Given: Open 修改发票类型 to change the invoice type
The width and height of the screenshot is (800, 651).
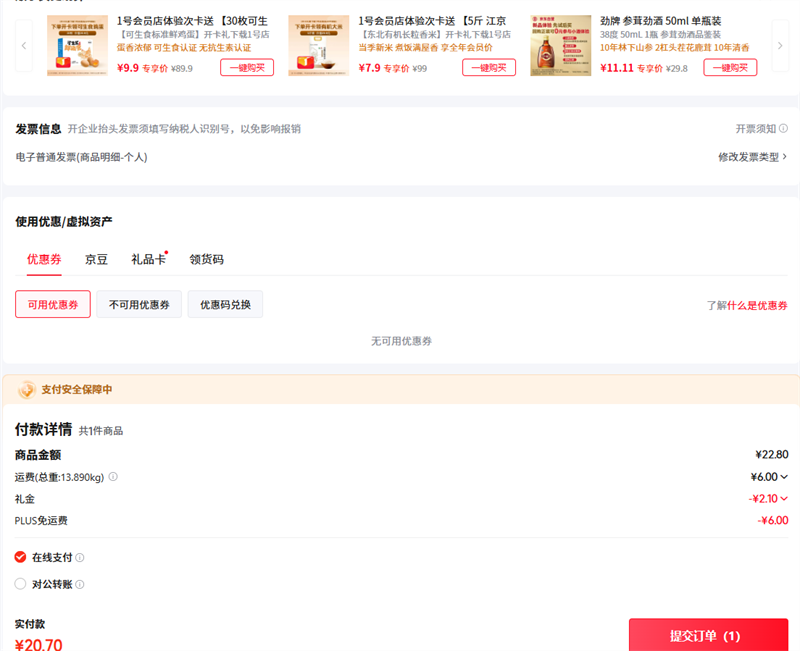Looking at the screenshot, I should (752, 157).
